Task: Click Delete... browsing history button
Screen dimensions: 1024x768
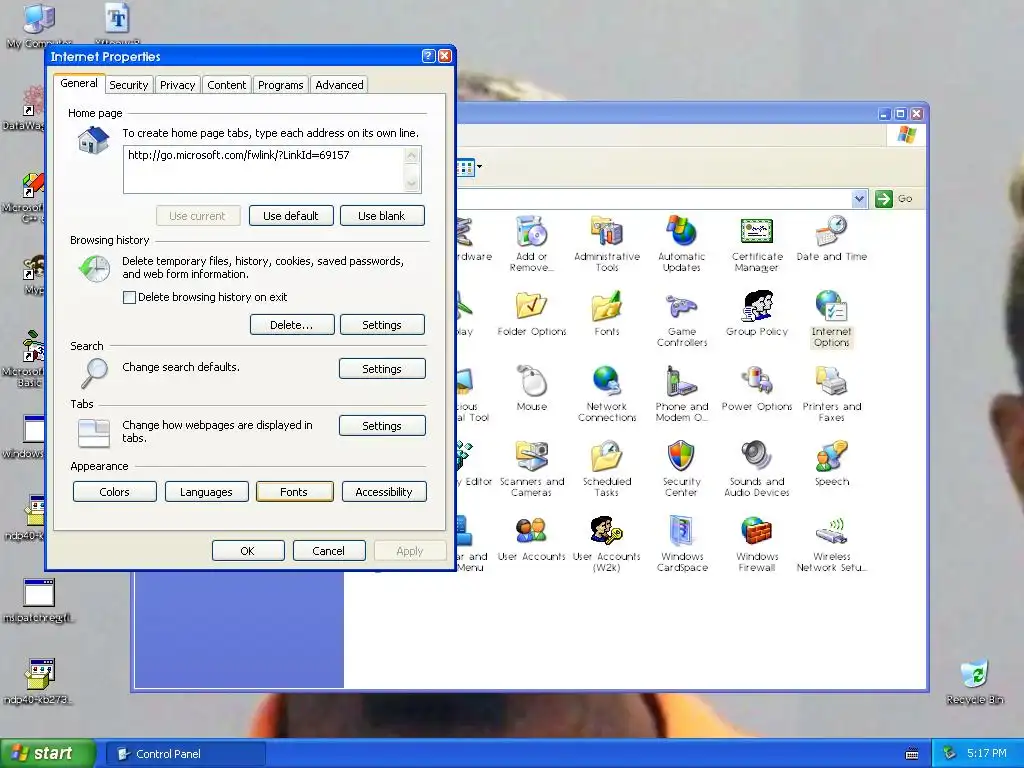Action: coord(291,325)
